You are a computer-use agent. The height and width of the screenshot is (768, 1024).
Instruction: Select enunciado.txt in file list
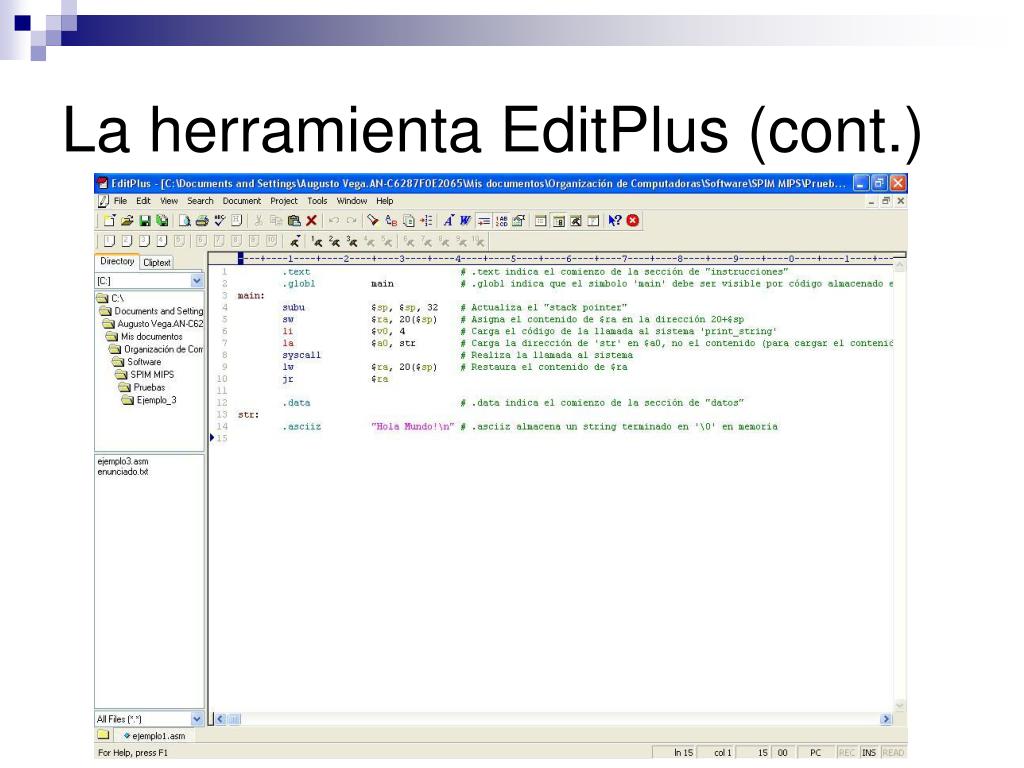123,472
